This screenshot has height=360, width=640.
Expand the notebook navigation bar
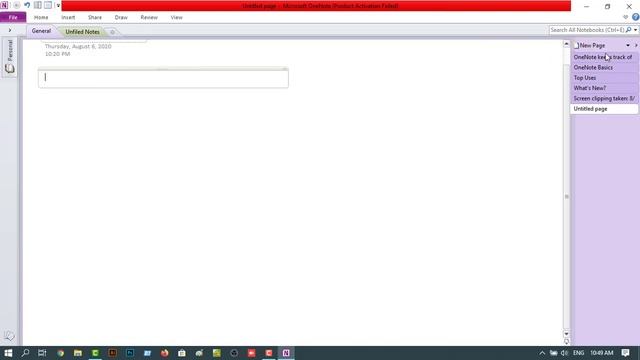(x=10, y=30)
